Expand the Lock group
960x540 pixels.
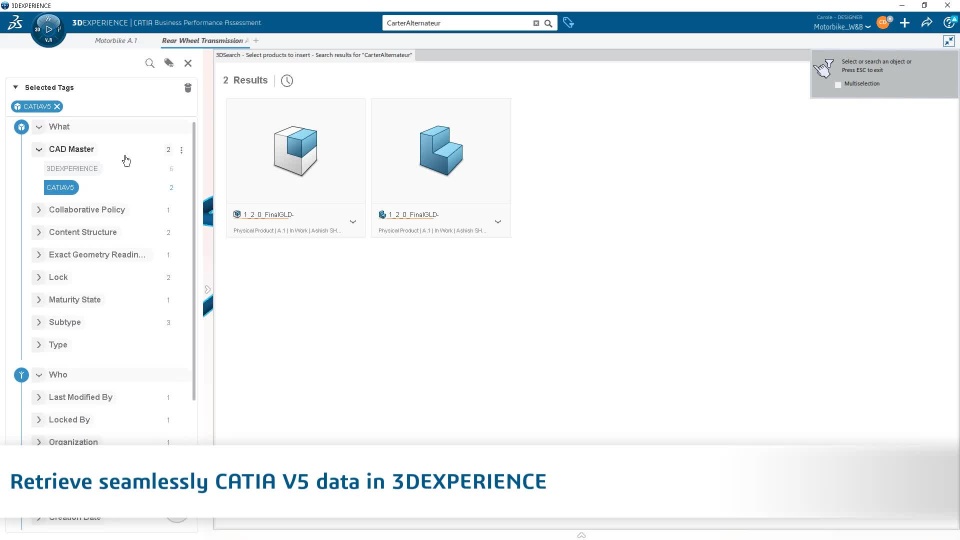(39, 277)
